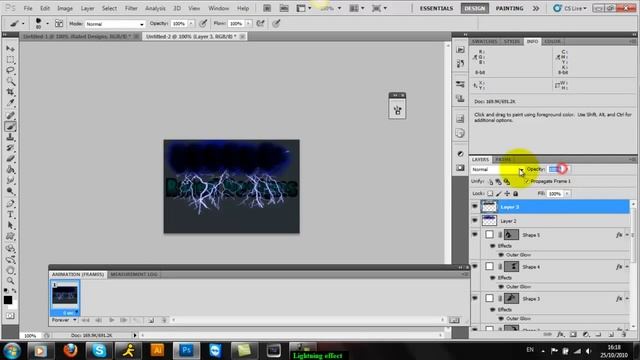Image resolution: width=640 pixels, height=360 pixels.
Task: Toggle Shape 4 Outer Glow effect visibility
Action: [x=501, y=287]
